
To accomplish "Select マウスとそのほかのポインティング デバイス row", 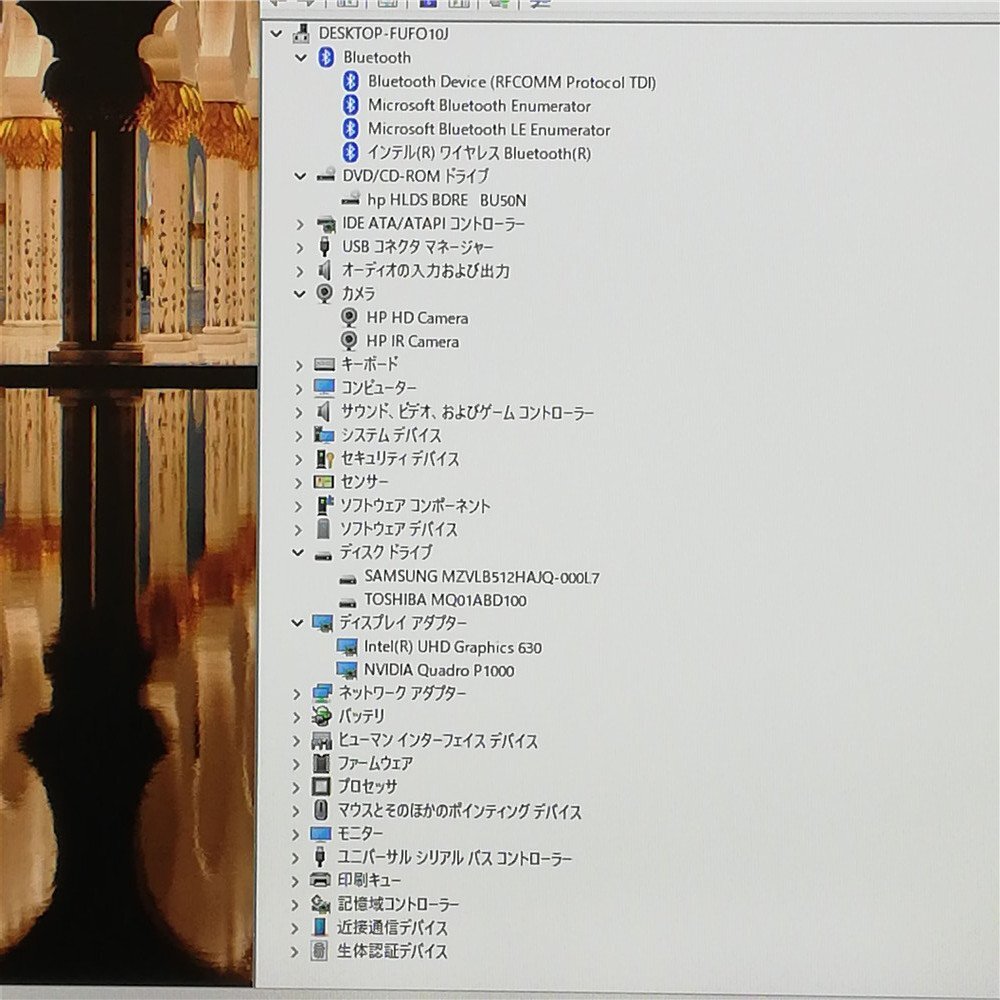I will [459, 811].
